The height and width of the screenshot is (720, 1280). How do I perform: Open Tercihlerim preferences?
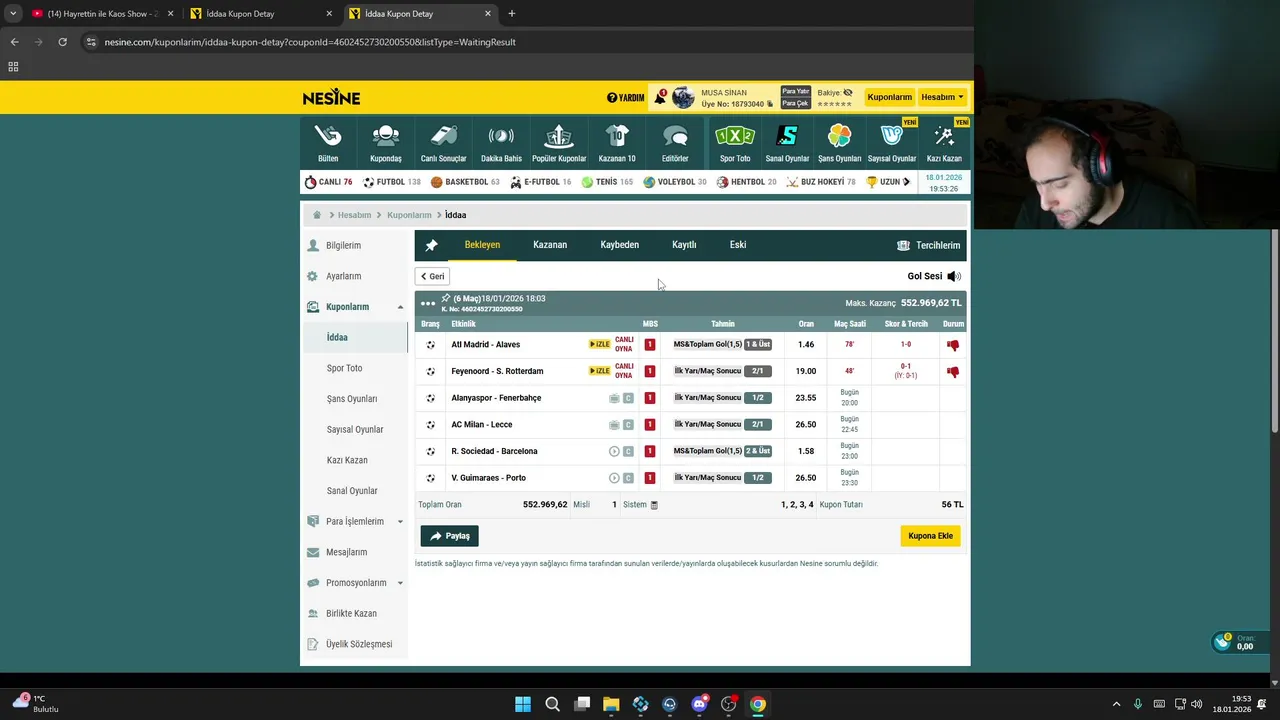[928, 245]
